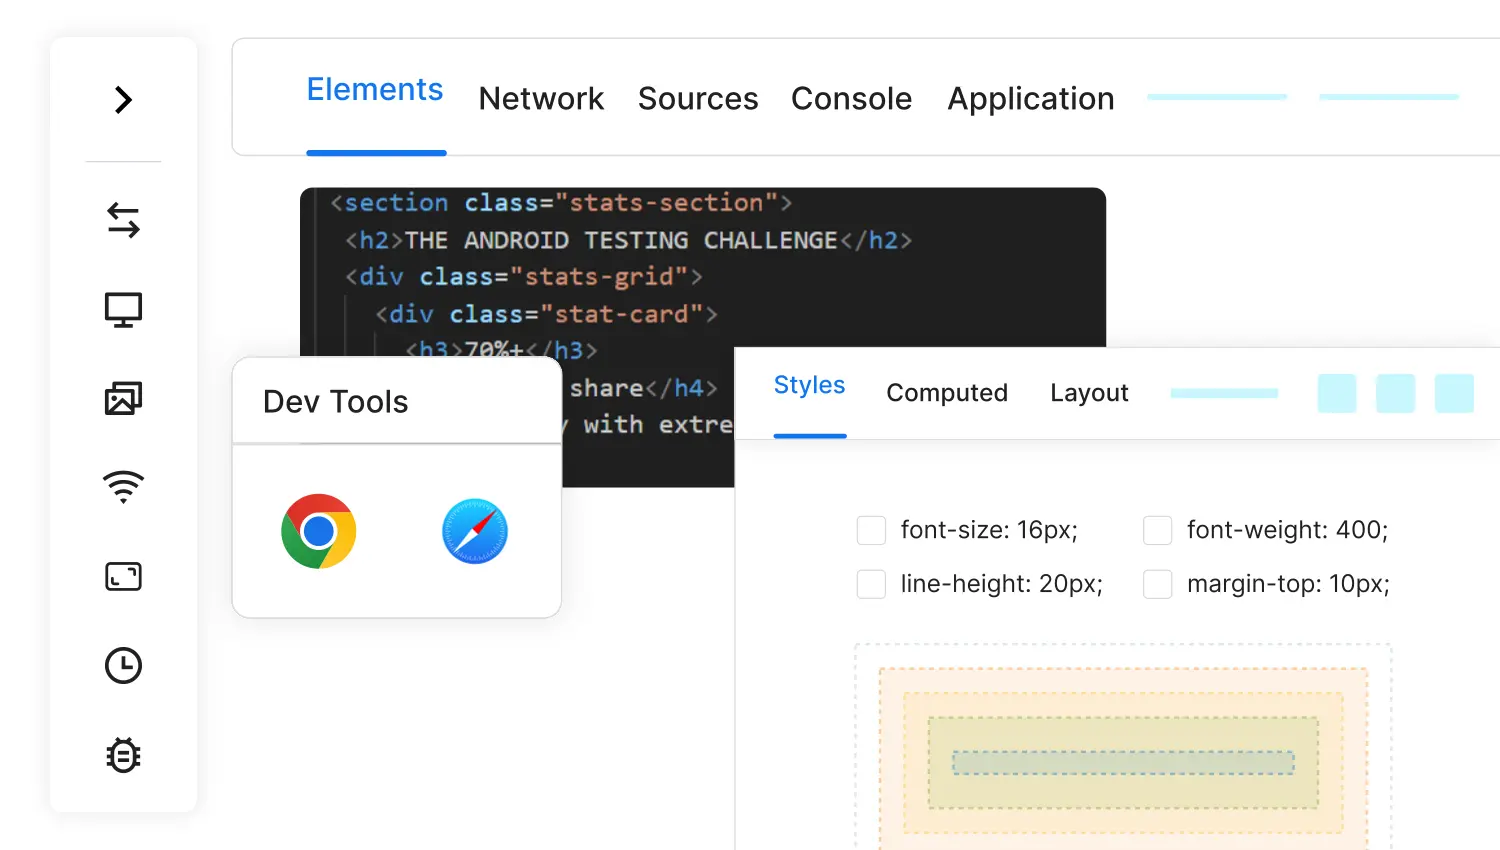This screenshot has height=850, width=1500.
Task: Expand the sidebar with the chevron arrow
Action: [x=123, y=100]
